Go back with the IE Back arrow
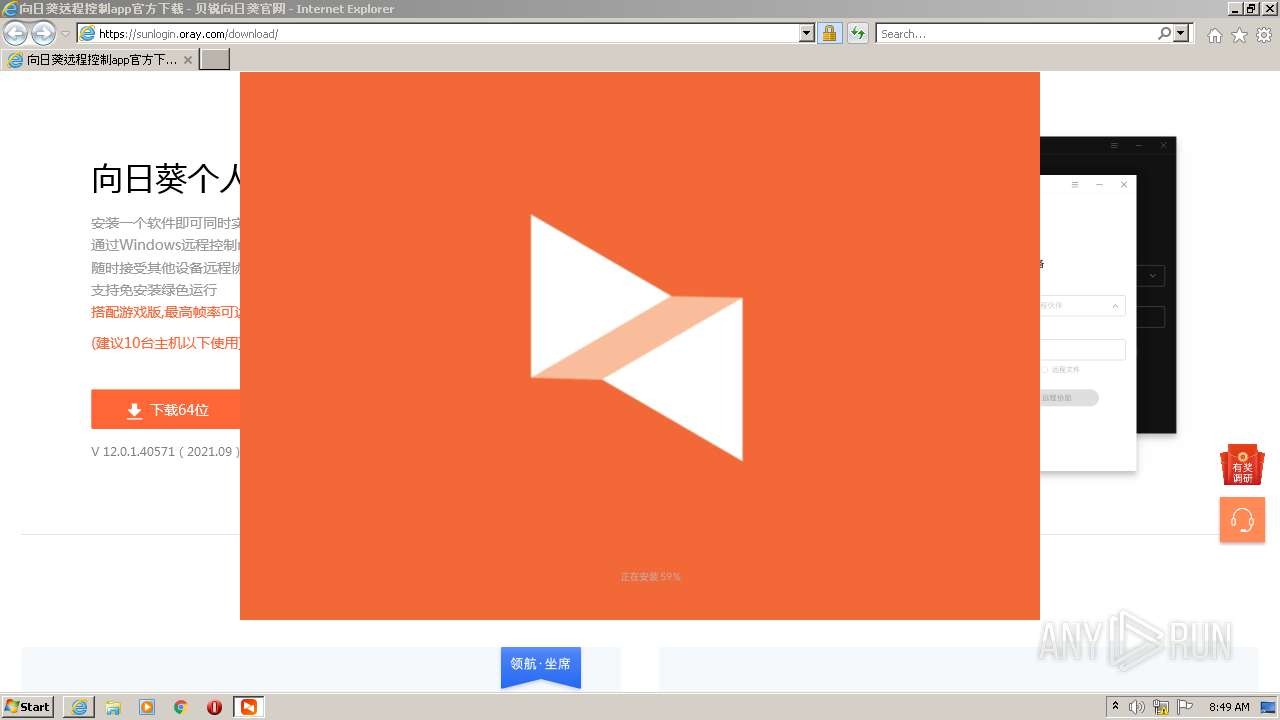 click(x=15, y=33)
